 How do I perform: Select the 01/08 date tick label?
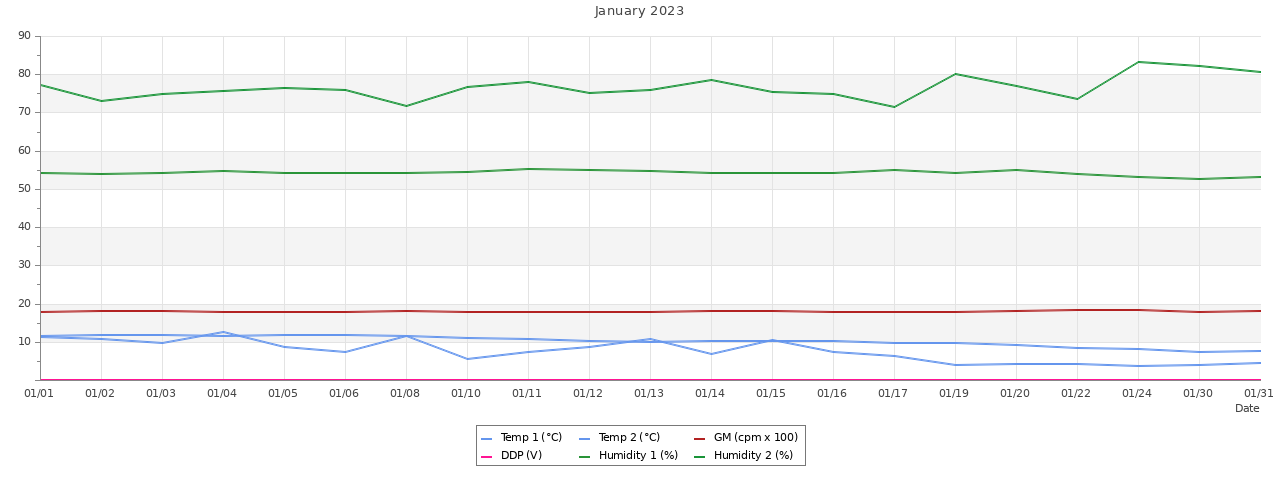tap(406, 393)
